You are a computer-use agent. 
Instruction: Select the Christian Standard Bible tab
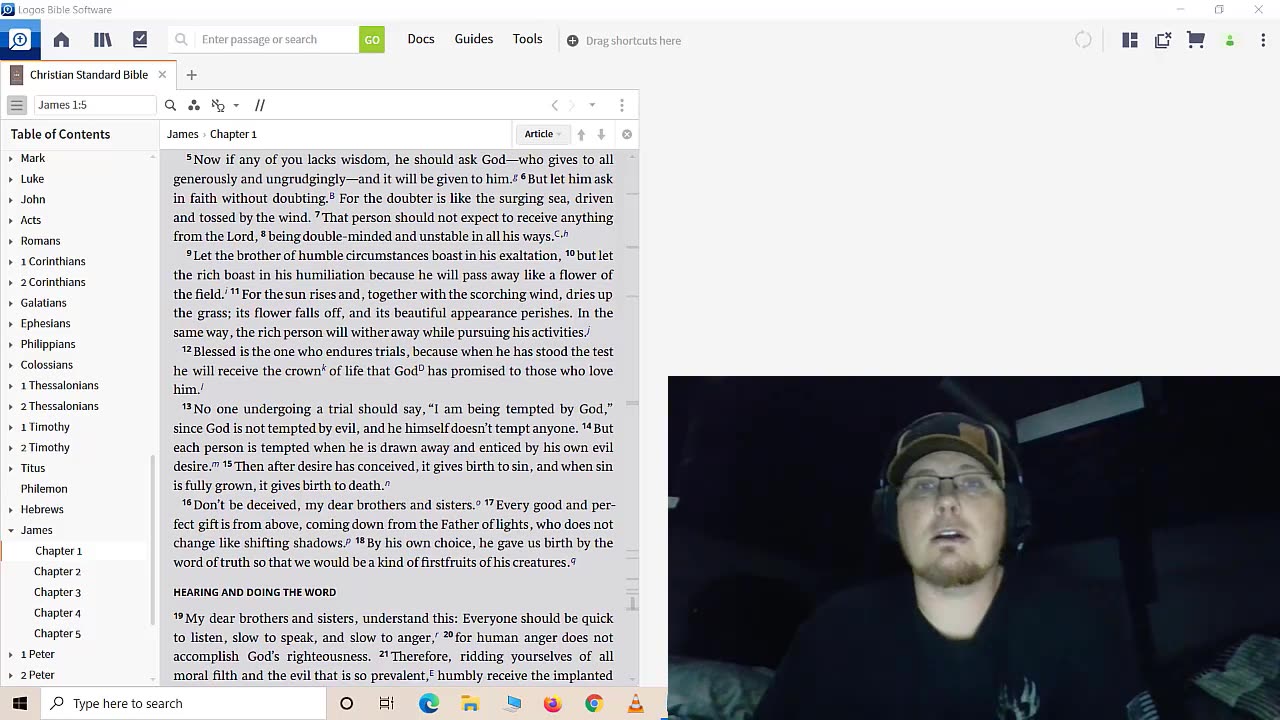coord(88,75)
